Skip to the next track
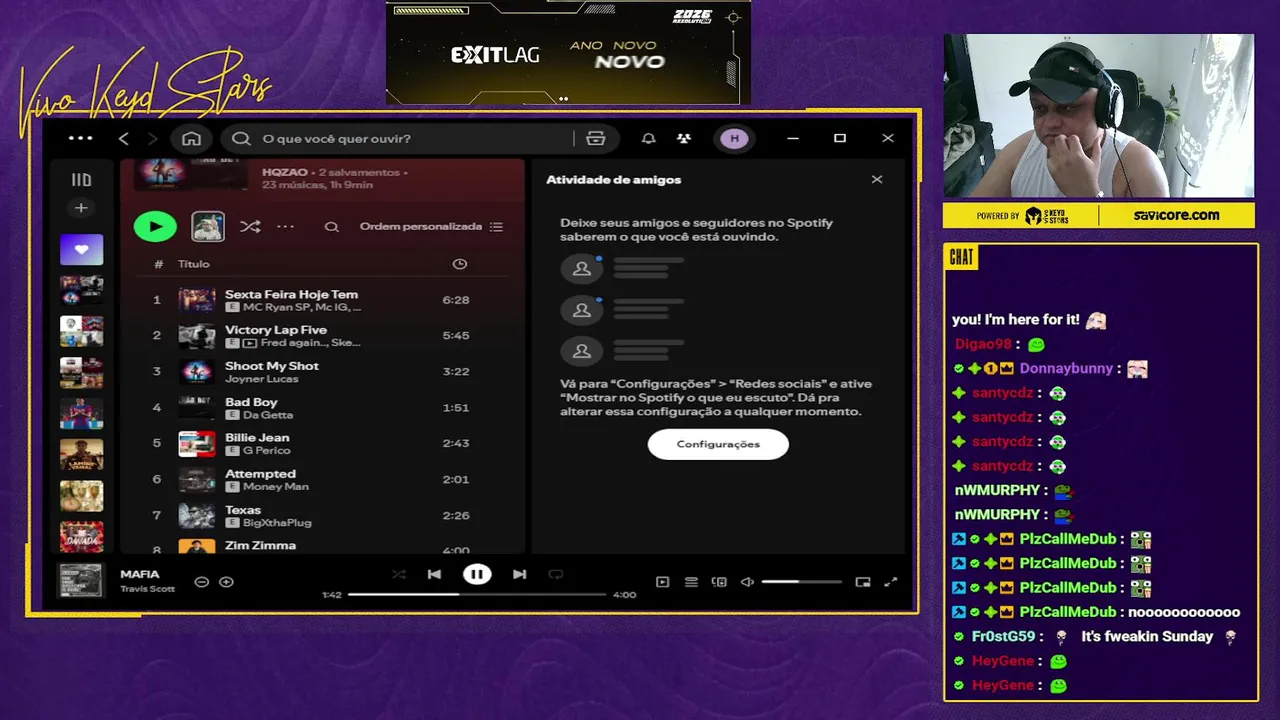Screen dimensions: 1280x720 tap(519, 574)
